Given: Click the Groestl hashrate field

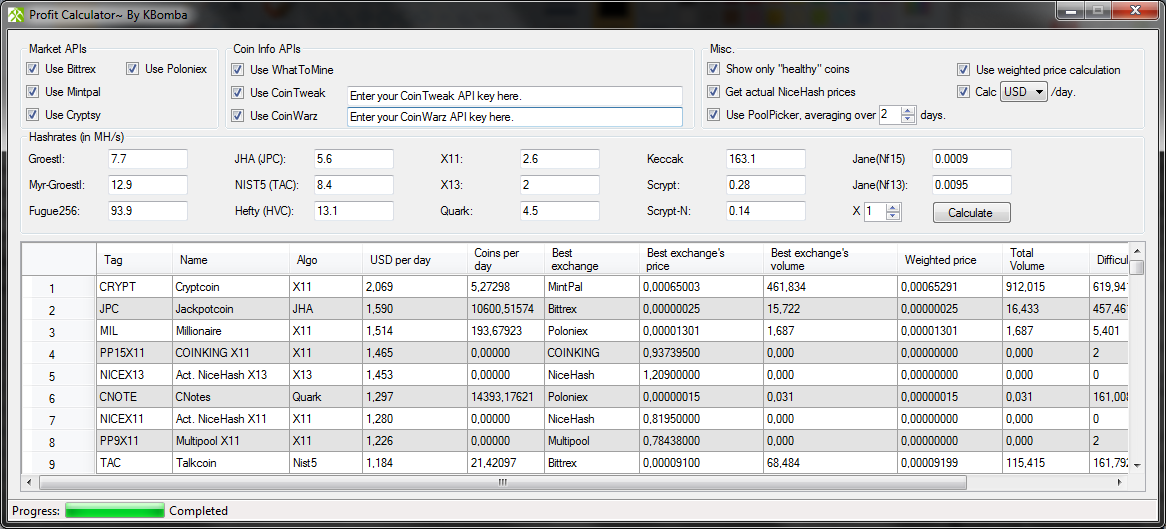Looking at the screenshot, I should [x=148, y=159].
